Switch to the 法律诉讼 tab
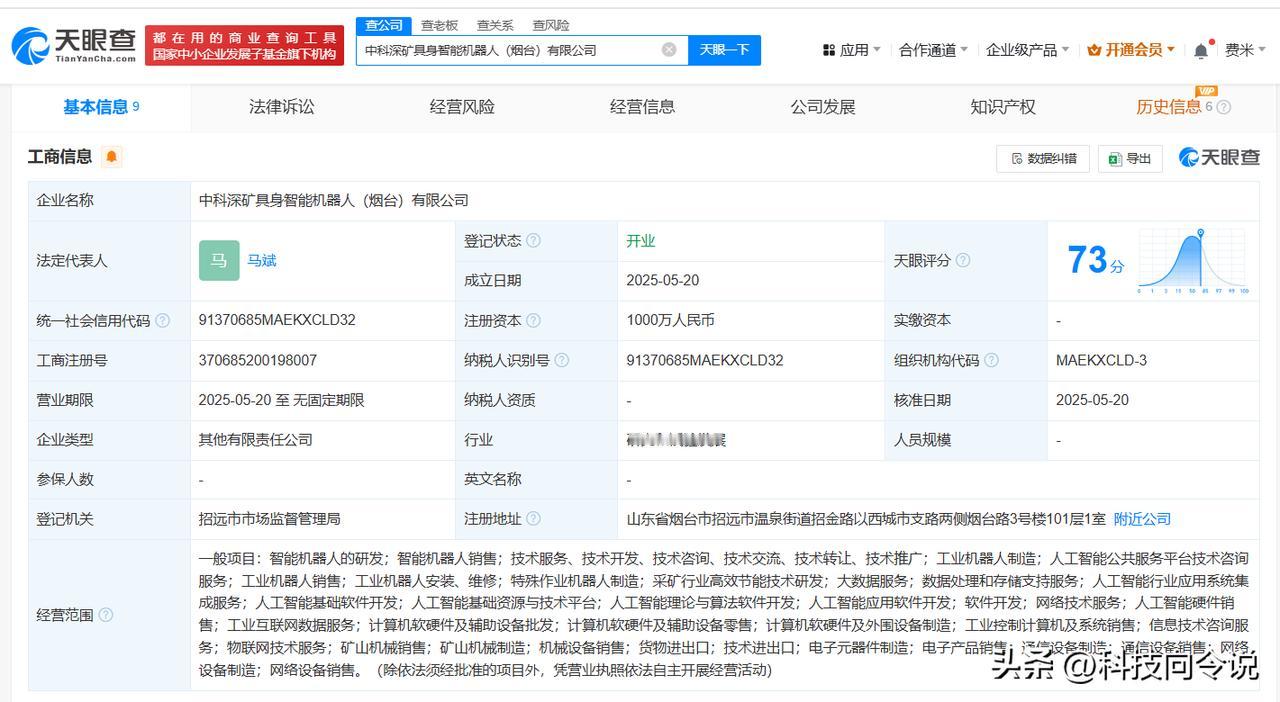This screenshot has width=1280, height=702. (281, 107)
